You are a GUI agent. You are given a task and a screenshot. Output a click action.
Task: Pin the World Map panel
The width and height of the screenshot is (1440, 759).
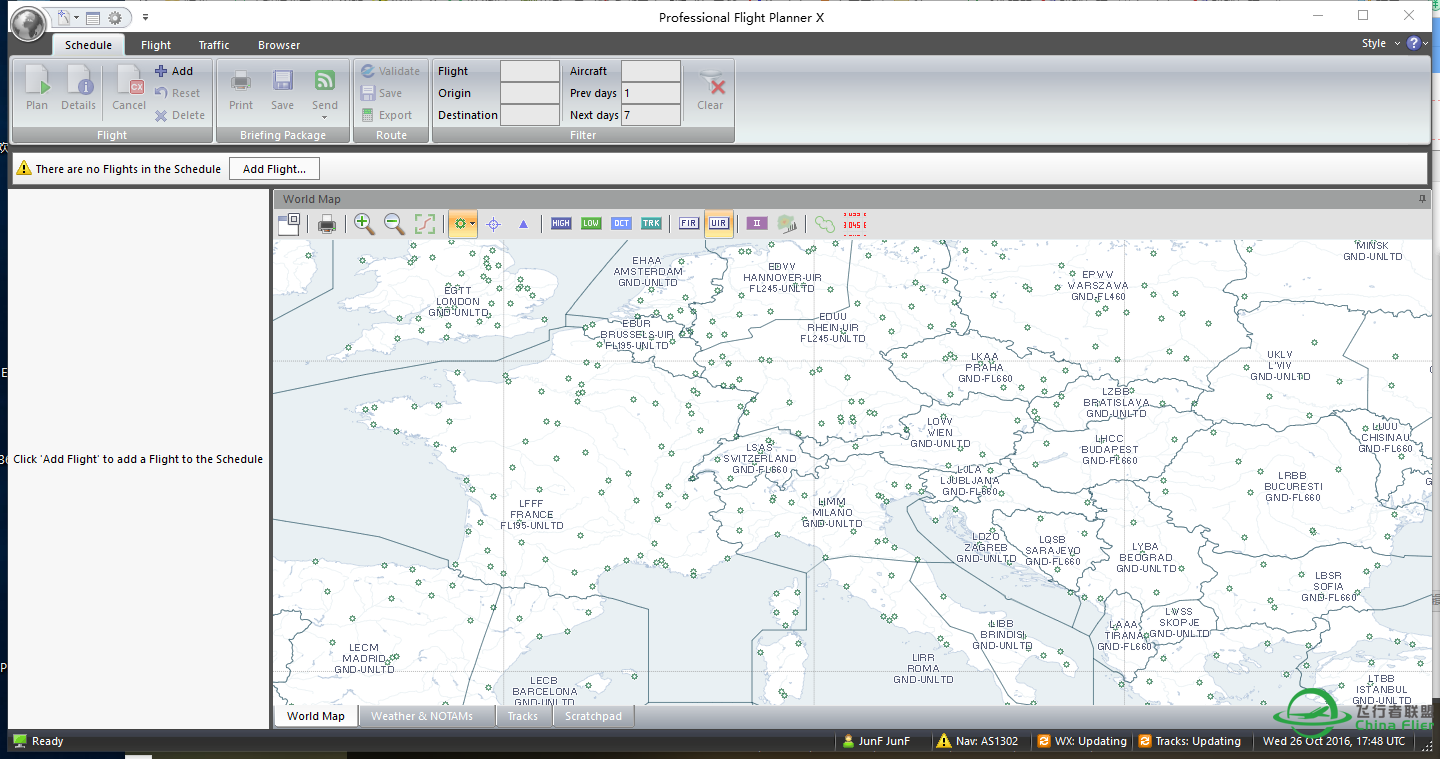click(x=1422, y=199)
